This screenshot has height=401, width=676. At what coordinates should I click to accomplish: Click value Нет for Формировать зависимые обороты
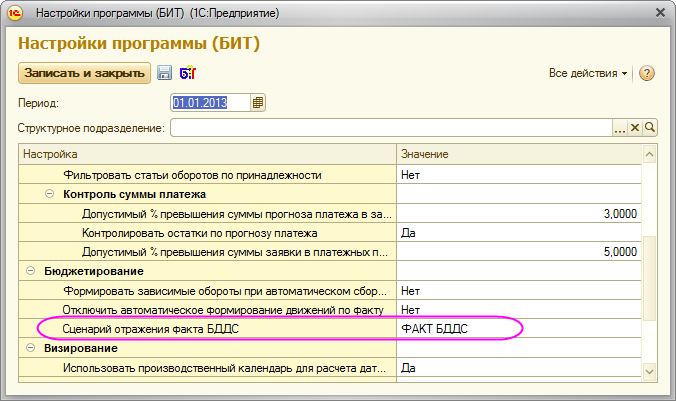[x=519, y=291]
